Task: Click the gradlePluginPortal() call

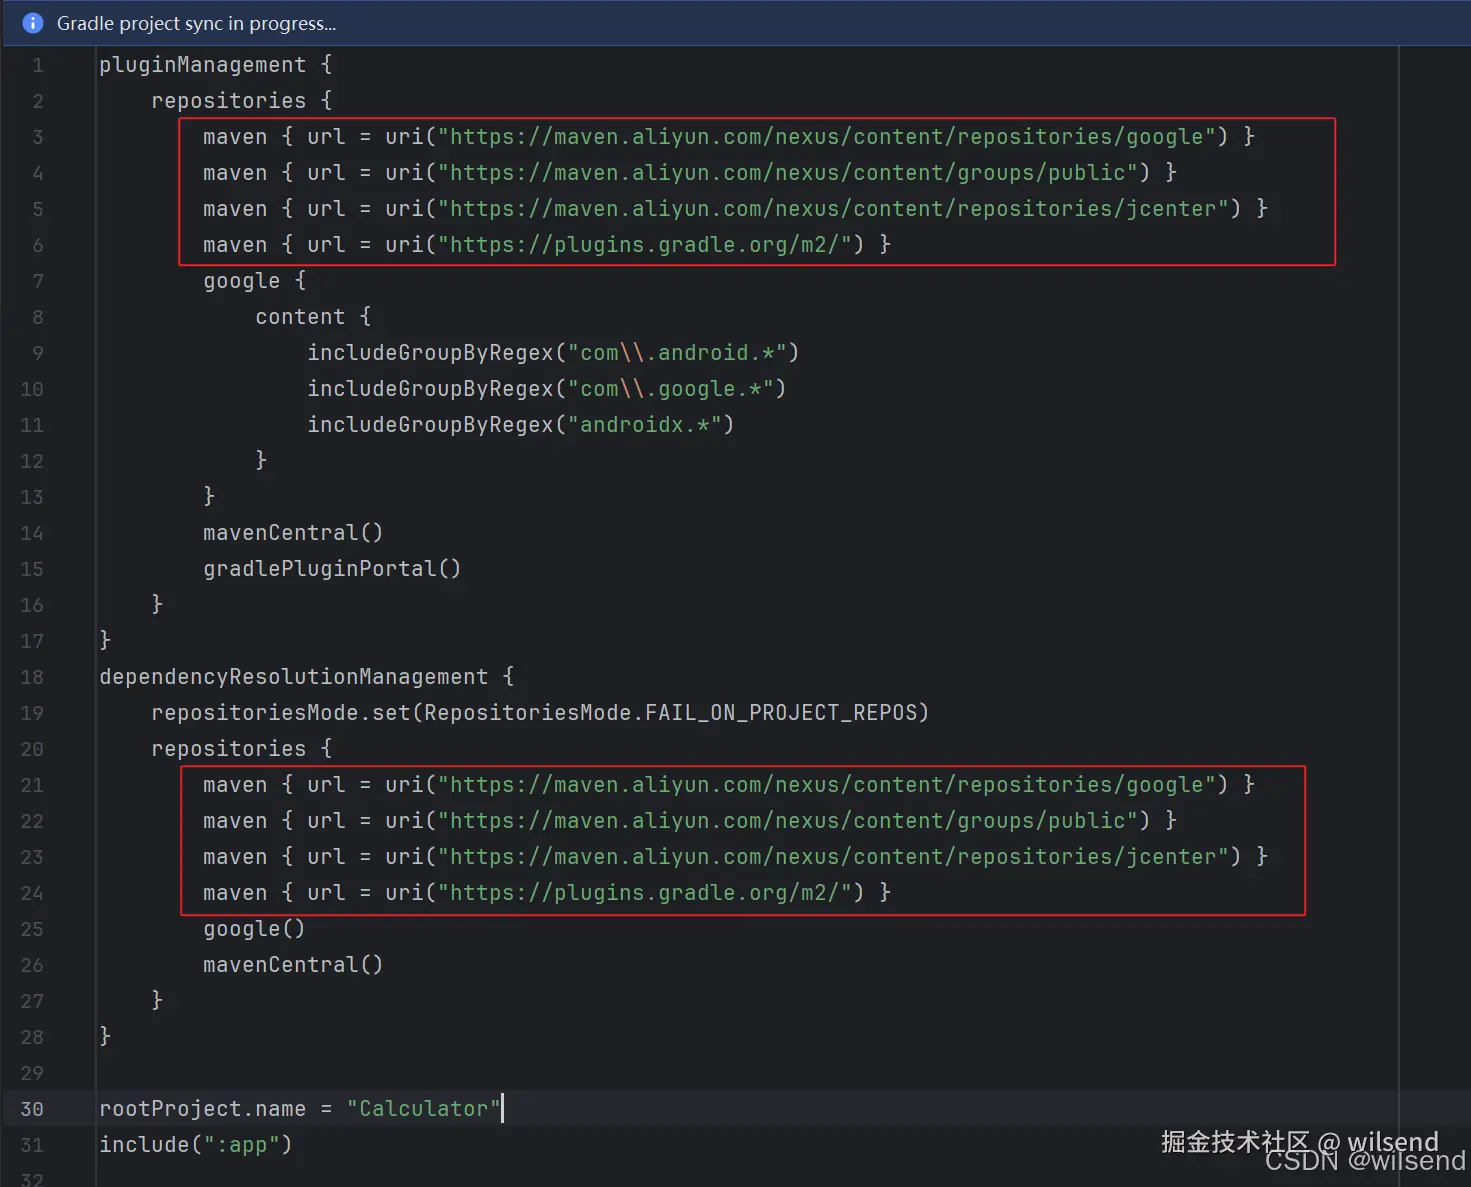Action: click(x=332, y=569)
